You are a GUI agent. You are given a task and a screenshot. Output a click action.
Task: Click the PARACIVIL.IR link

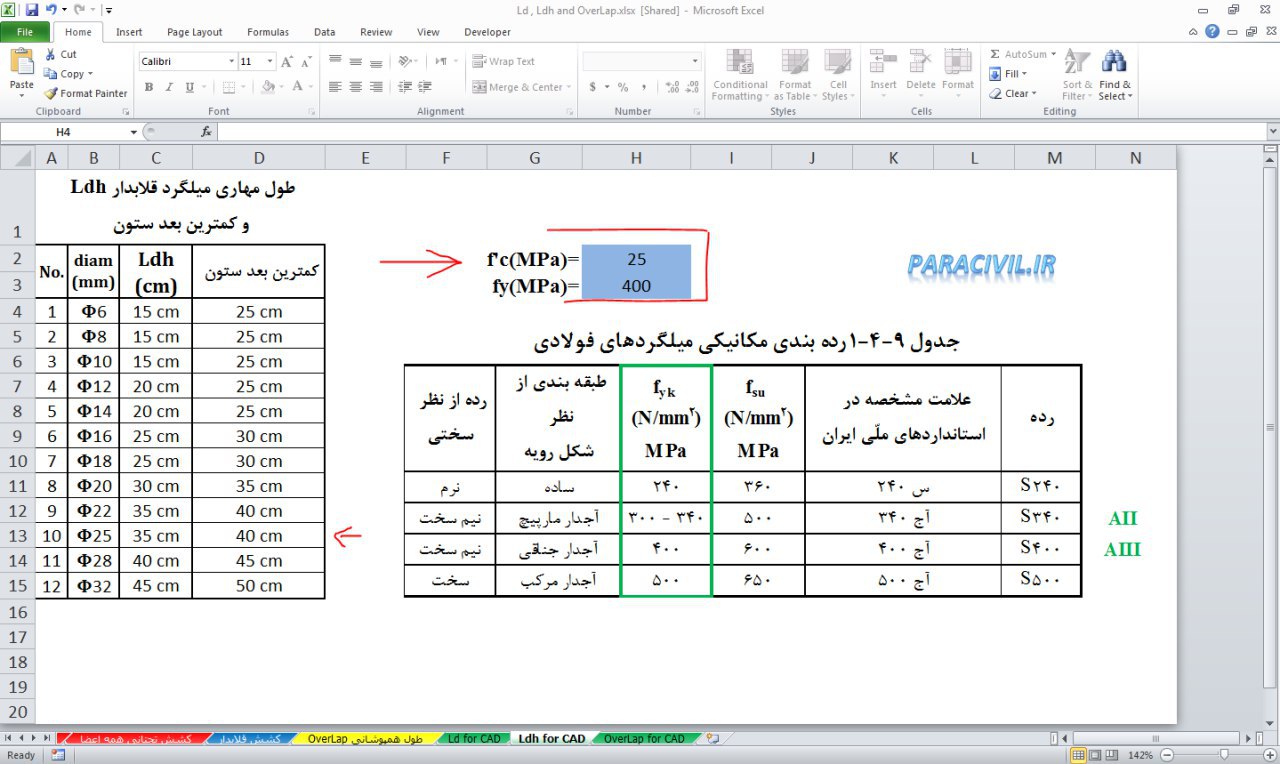[982, 265]
